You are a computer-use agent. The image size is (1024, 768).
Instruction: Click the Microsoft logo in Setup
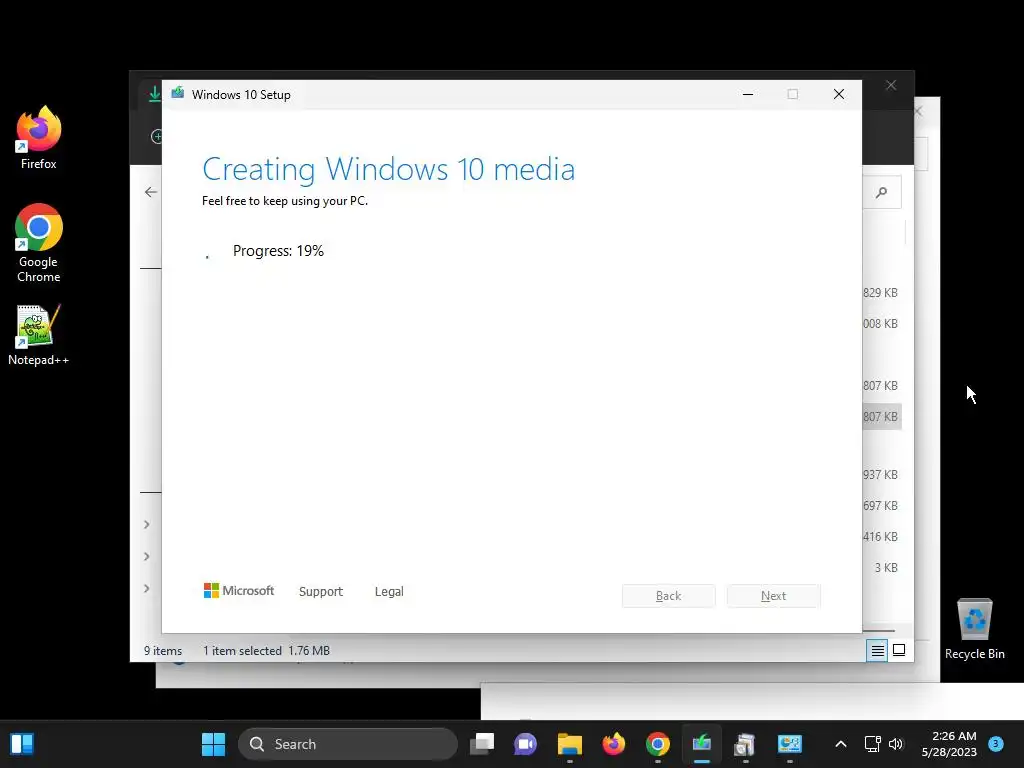239,591
